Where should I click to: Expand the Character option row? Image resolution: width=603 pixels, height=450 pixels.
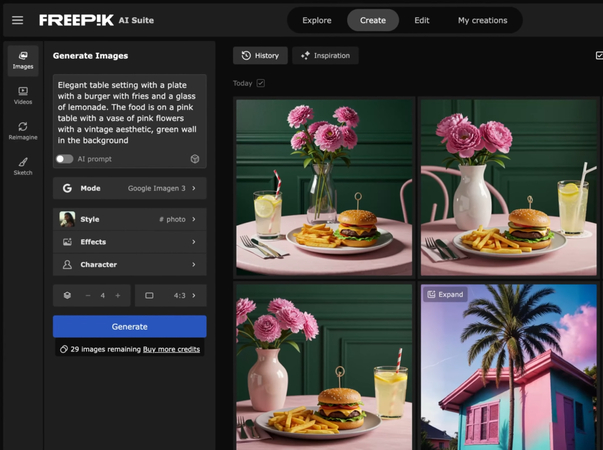pyautogui.click(x=130, y=264)
